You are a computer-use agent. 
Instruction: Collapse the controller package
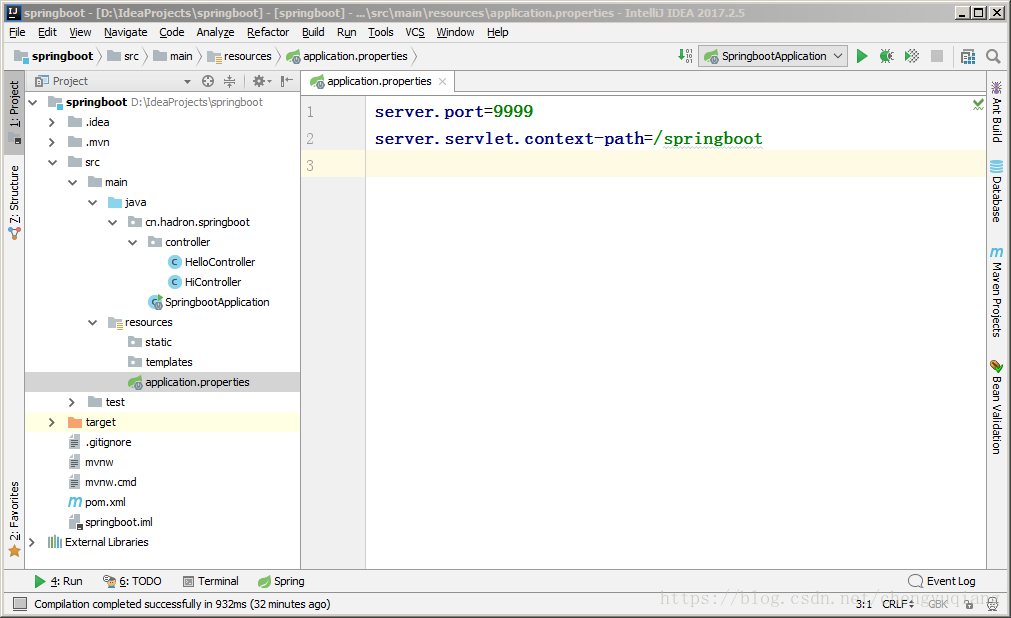[132, 242]
